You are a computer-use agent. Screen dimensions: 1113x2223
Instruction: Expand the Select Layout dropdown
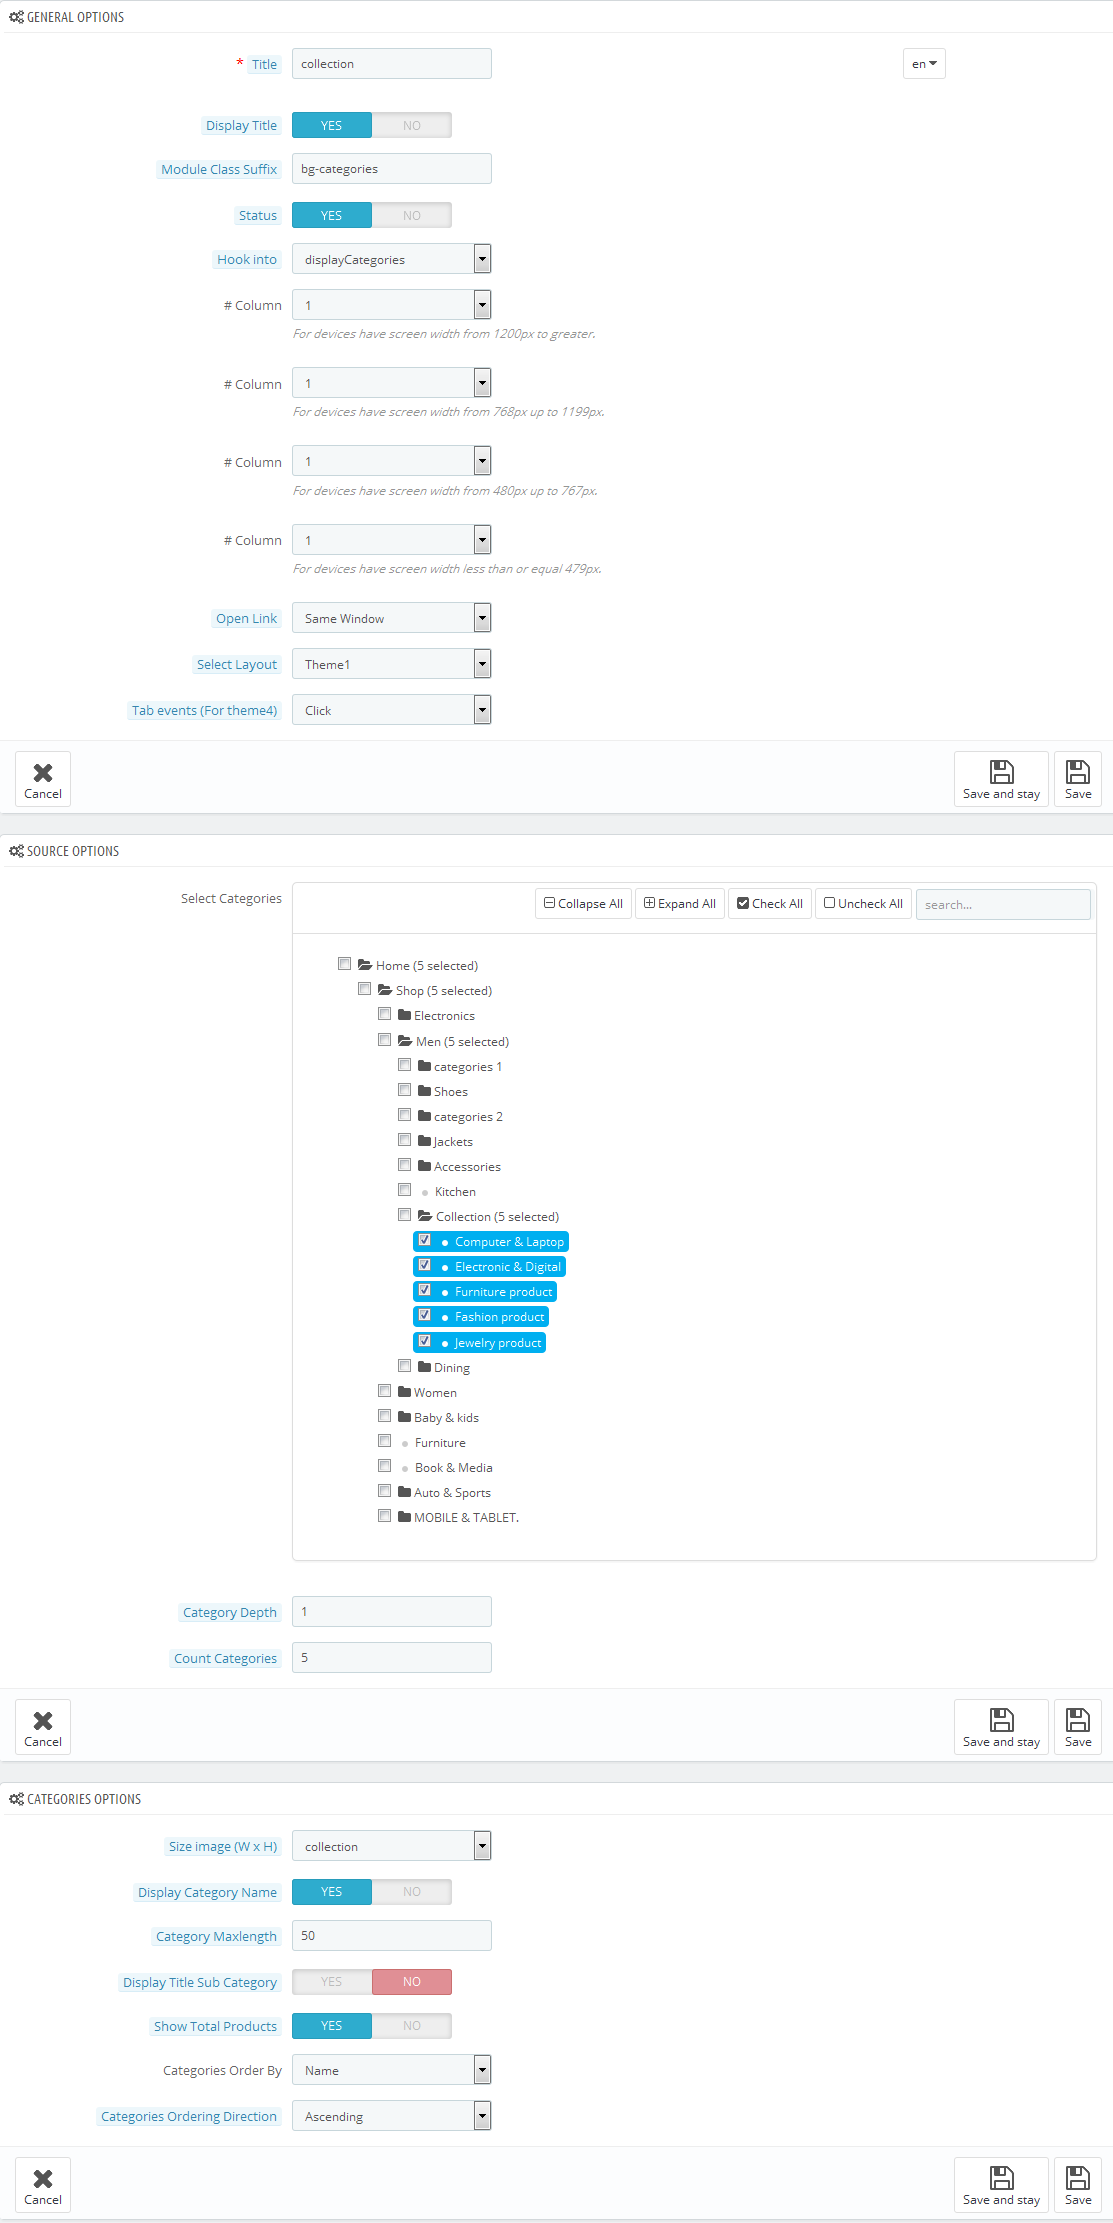(x=391, y=664)
